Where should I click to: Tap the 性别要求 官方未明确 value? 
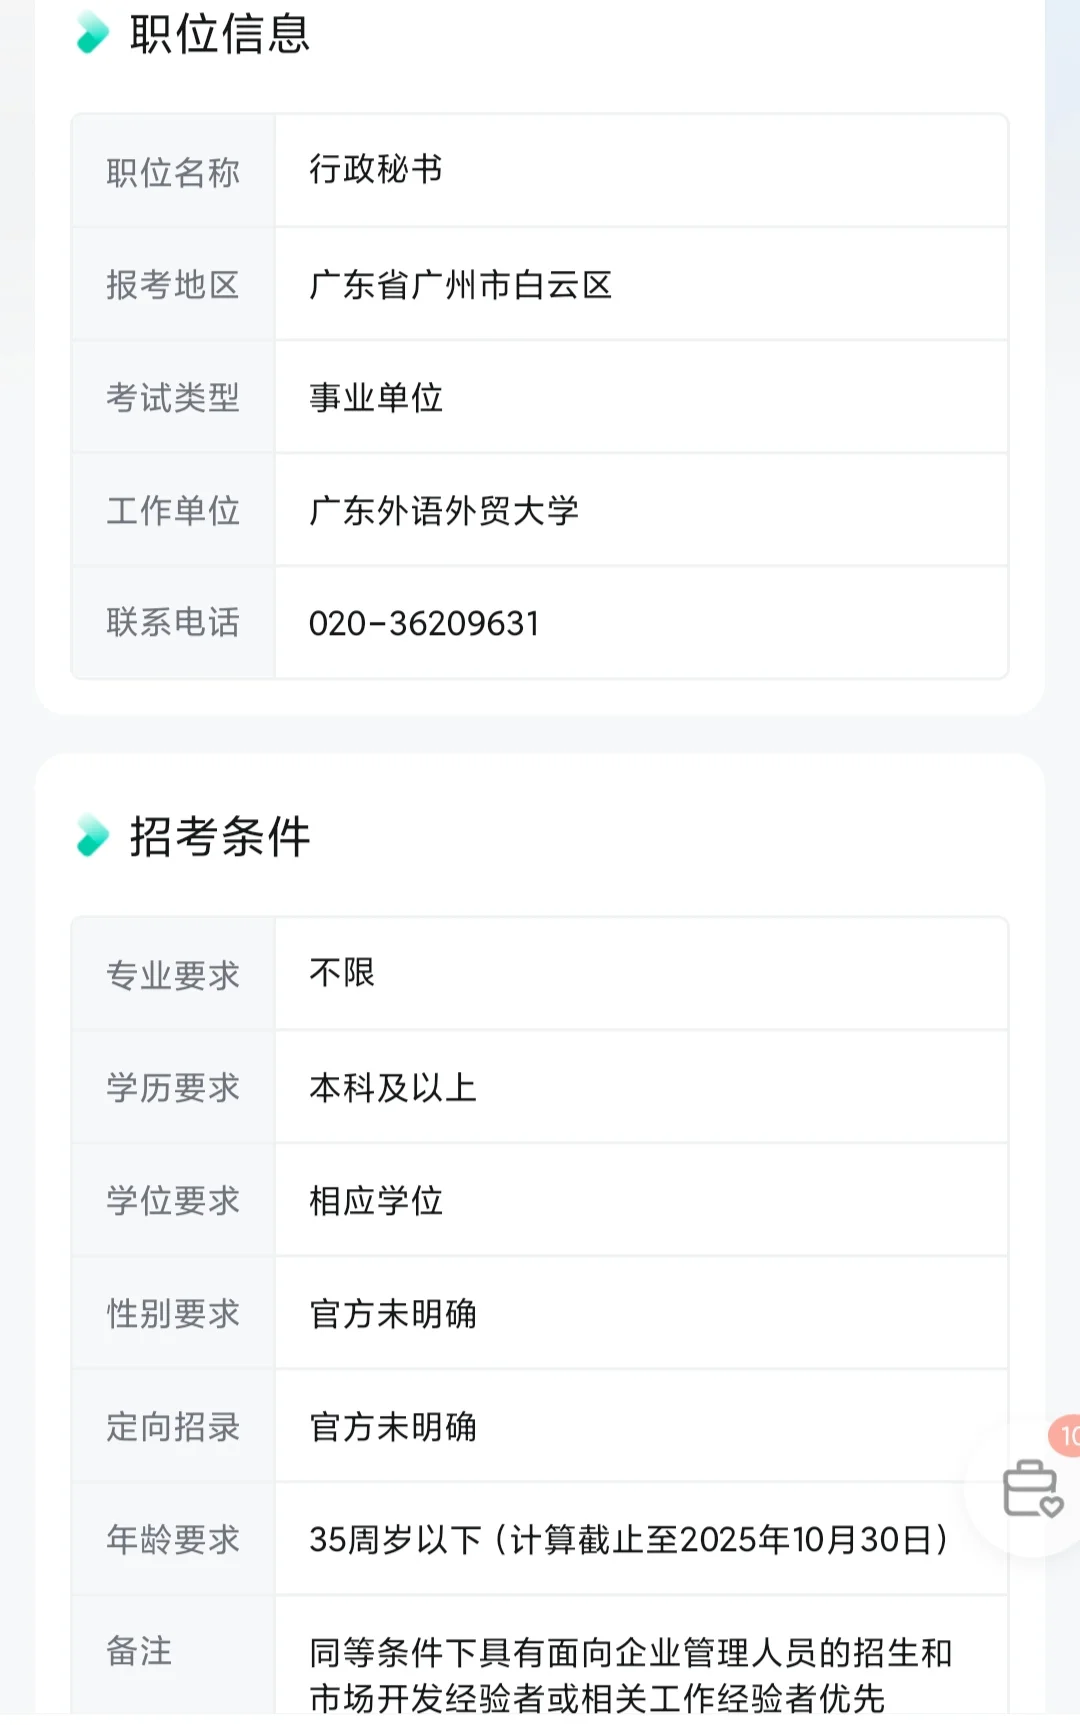(x=393, y=1313)
